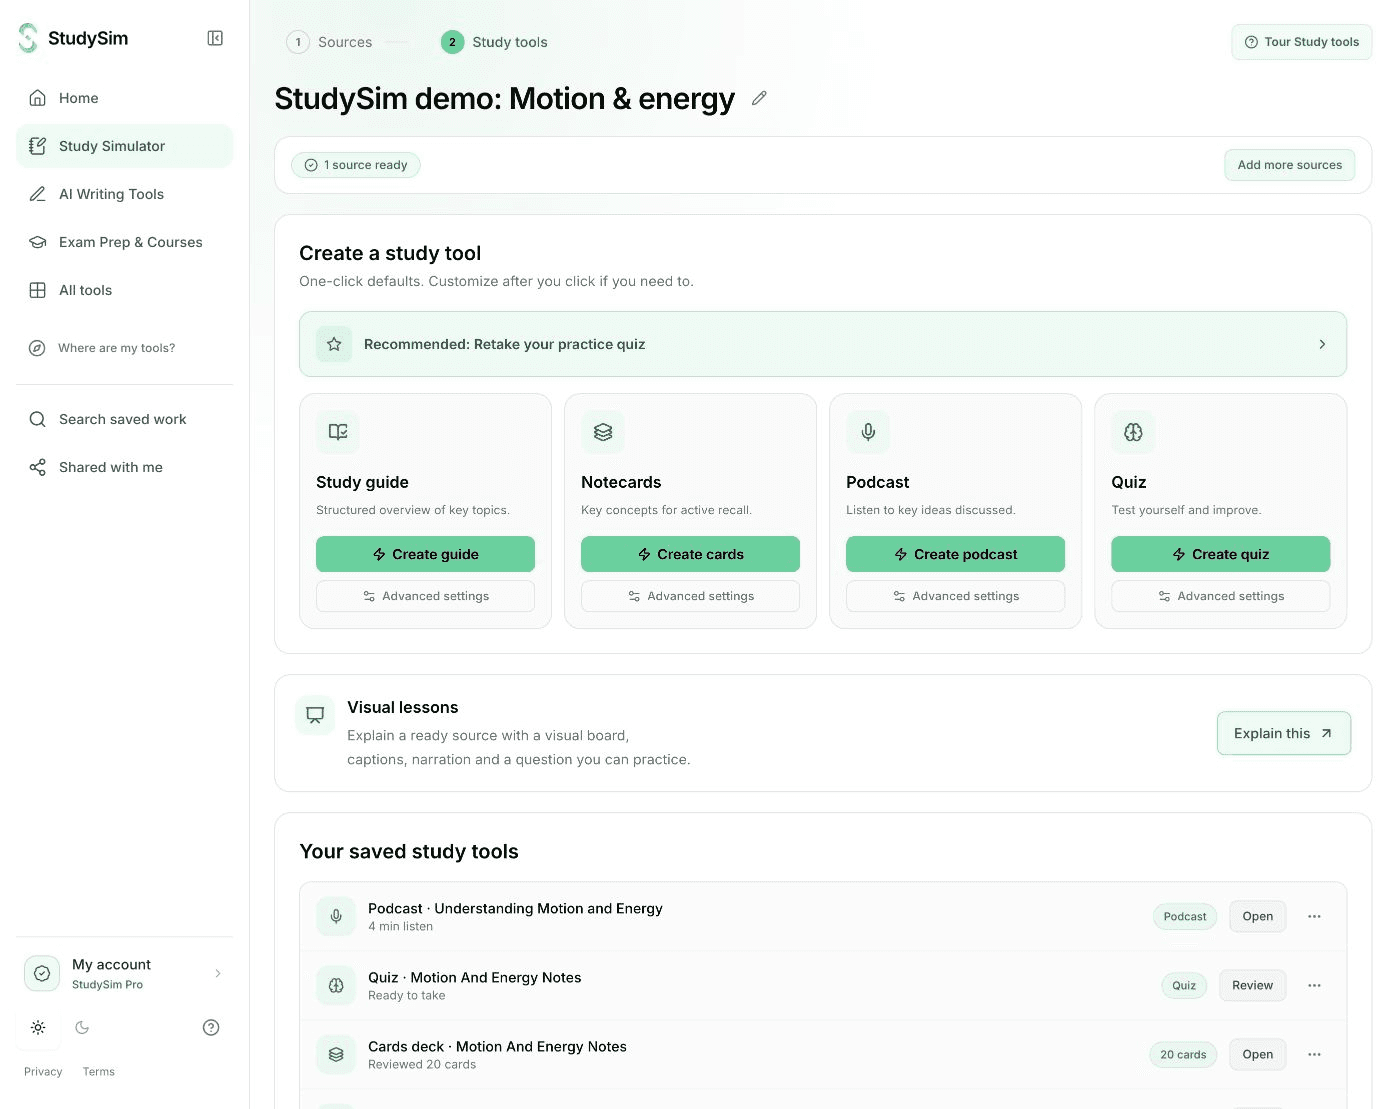This screenshot has height=1109, width=1396.
Task: Click the Notecards stack icon
Action: click(603, 432)
